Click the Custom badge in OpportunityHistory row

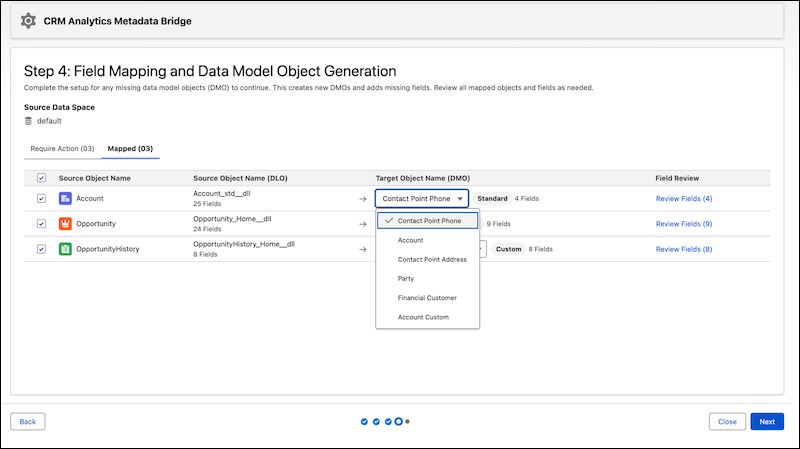[509, 249]
